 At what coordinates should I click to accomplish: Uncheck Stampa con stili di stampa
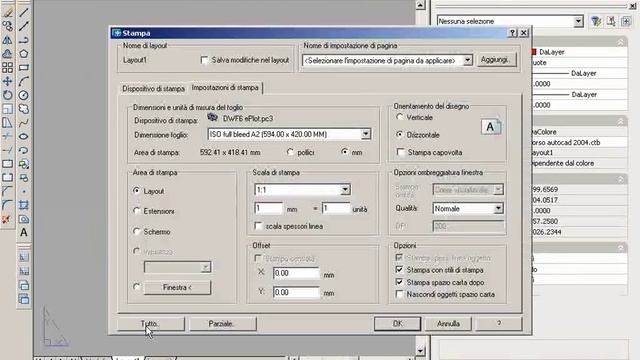pyautogui.click(x=399, y=270)
